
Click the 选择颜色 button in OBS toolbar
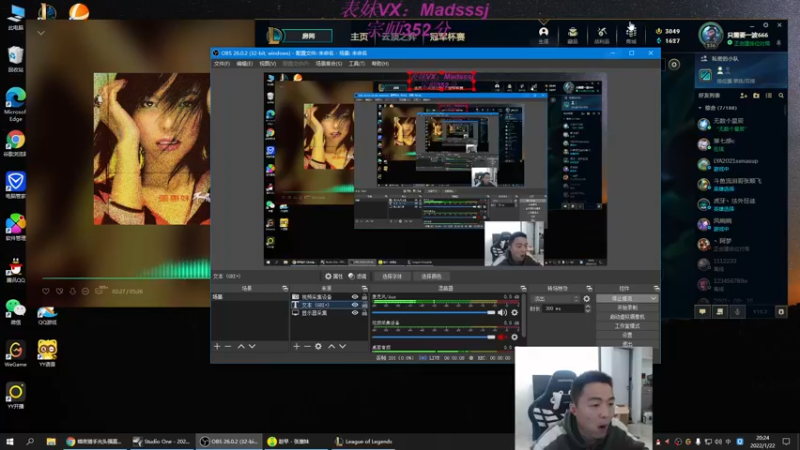click(432, 276)
